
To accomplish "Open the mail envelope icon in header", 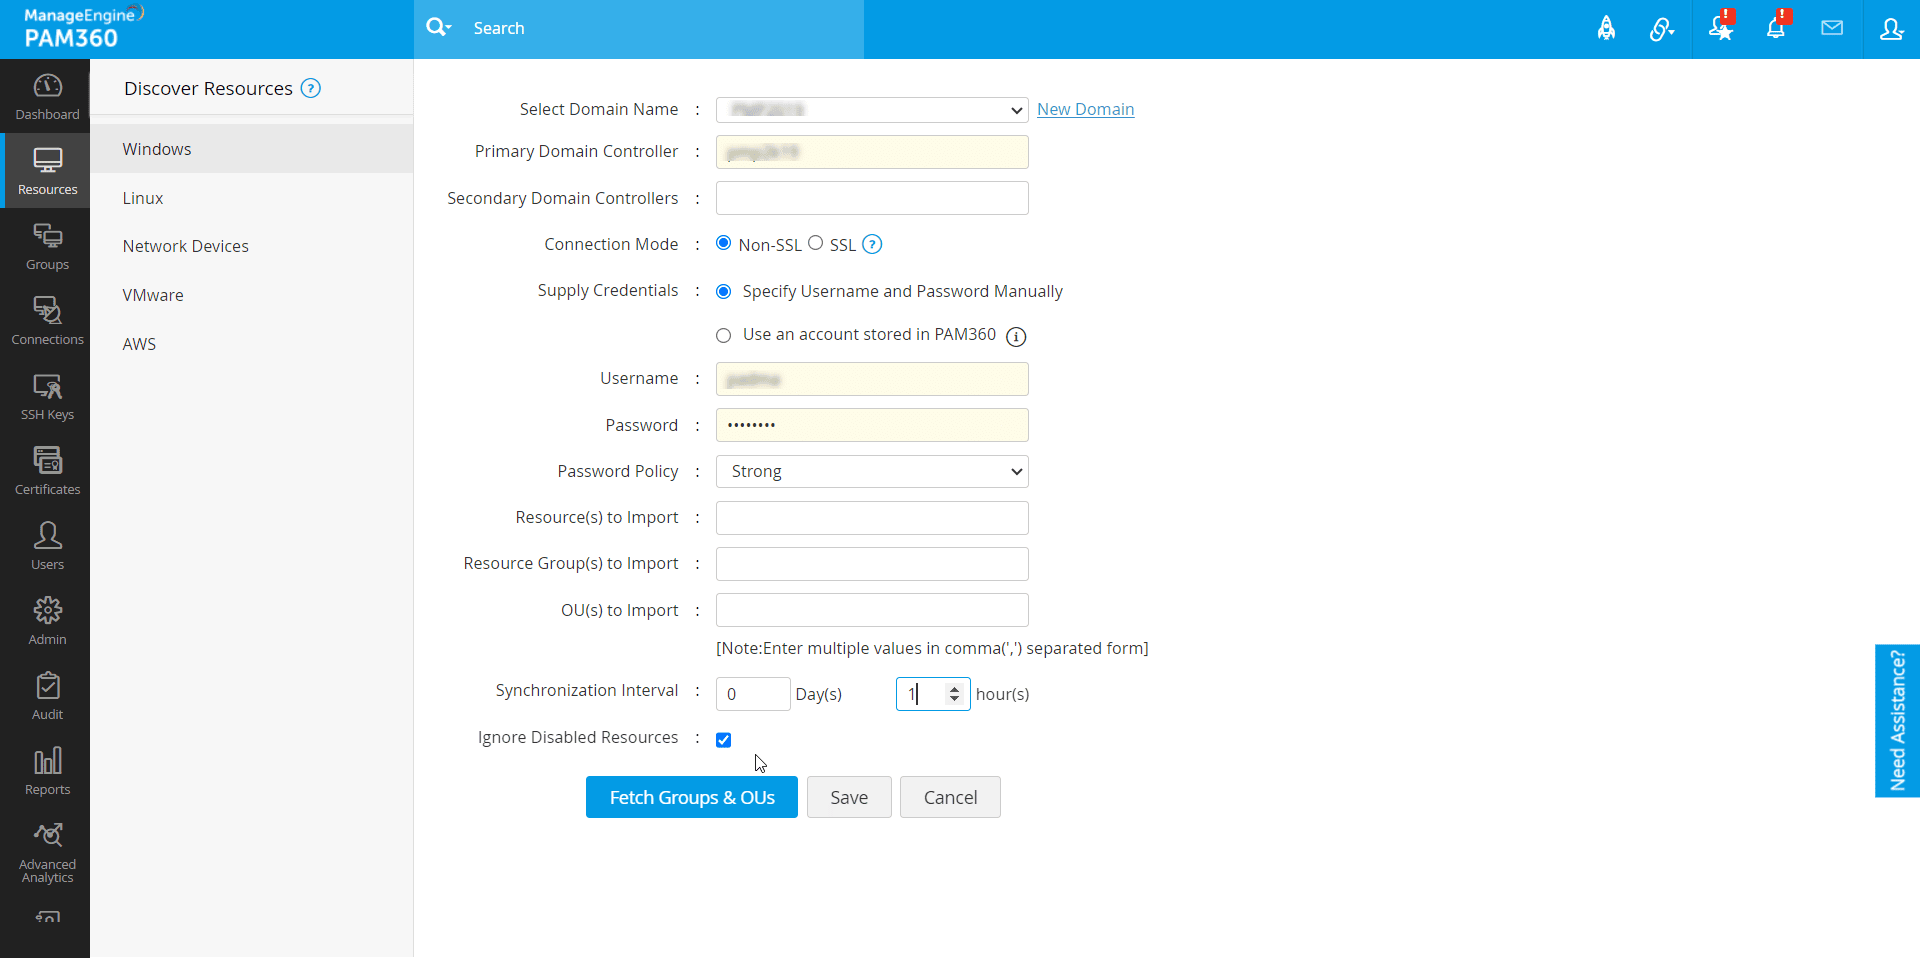I will pos(1832,28).
